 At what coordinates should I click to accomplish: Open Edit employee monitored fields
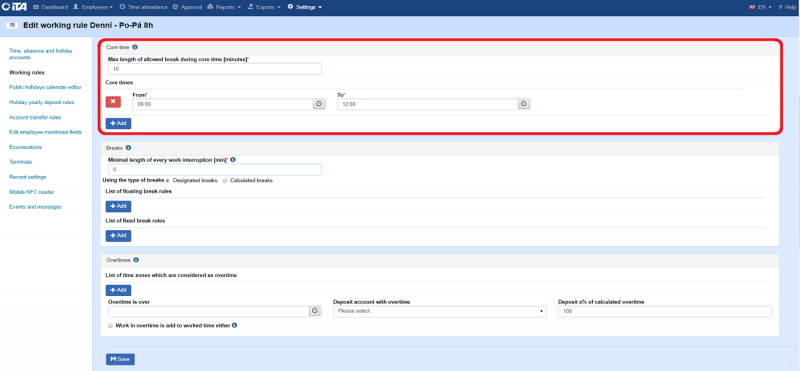(x=45, y=132)
